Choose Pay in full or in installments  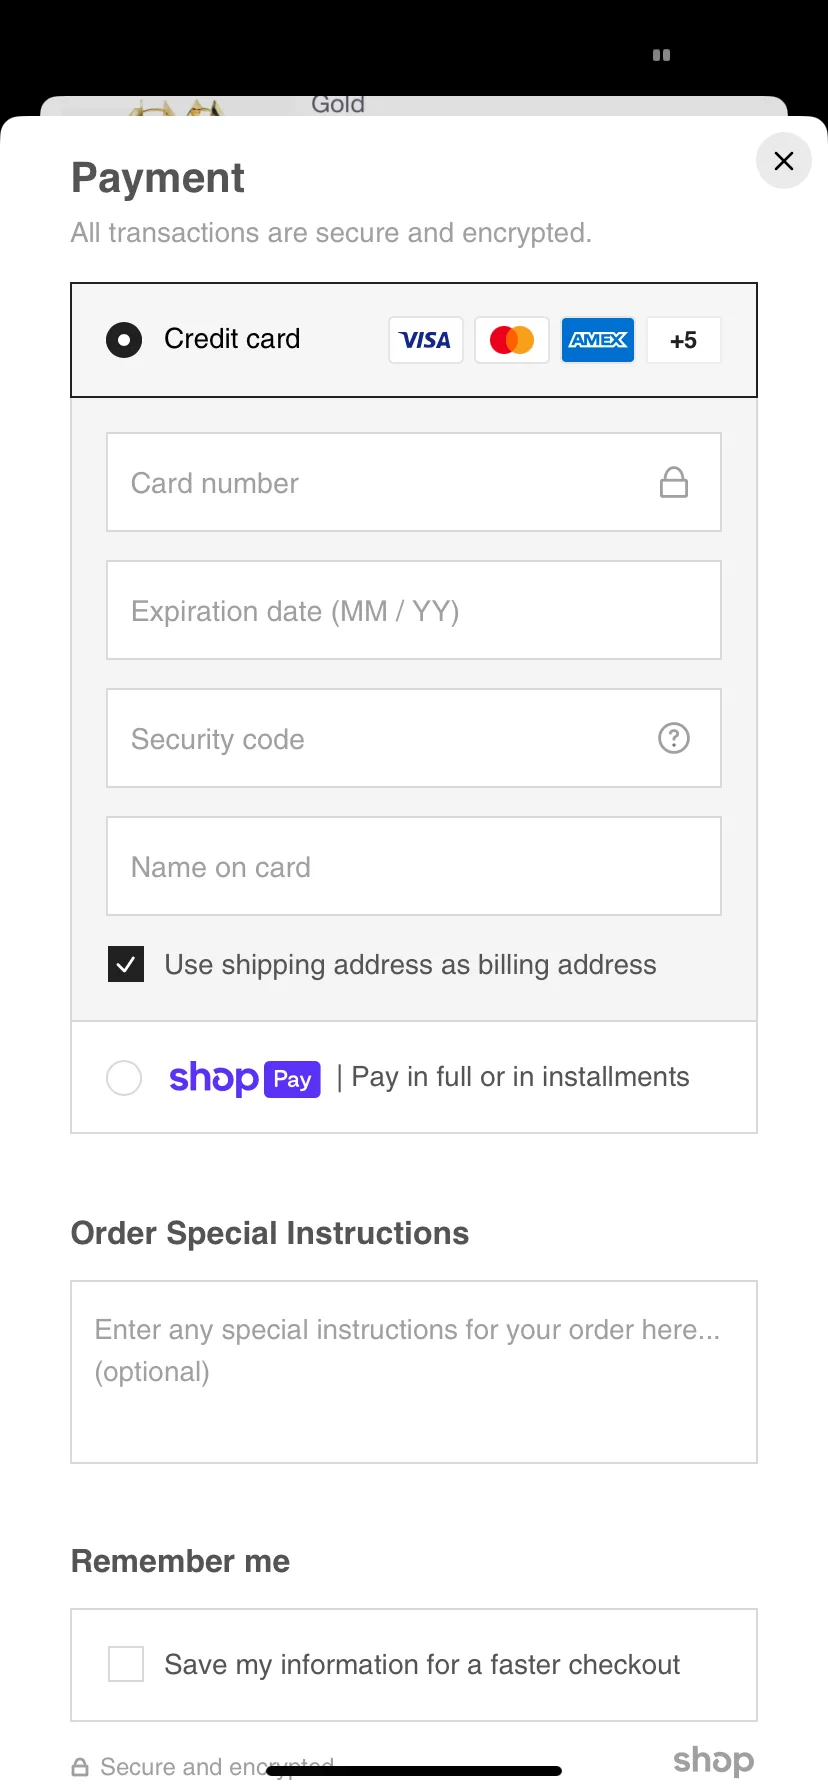coord(520,1077)
